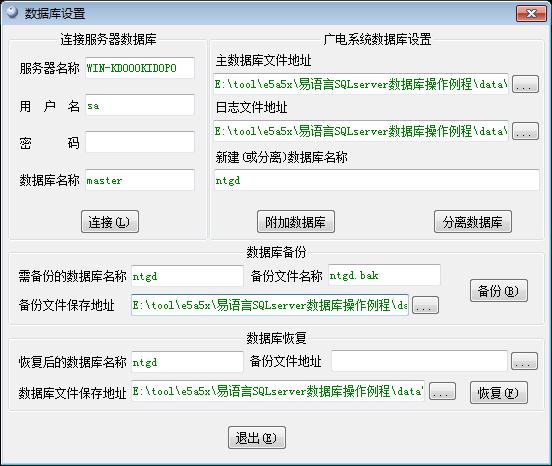Click the 恢复(F) restore button
Screen dimensions: 552x466
pyautogui.click(x=499, y=392)
